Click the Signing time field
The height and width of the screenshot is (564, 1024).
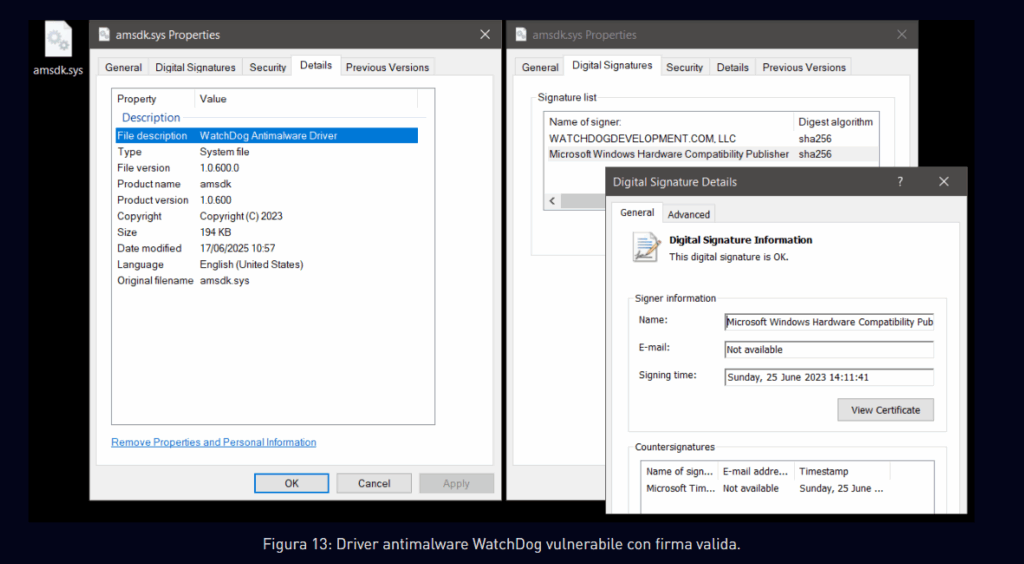829,377
